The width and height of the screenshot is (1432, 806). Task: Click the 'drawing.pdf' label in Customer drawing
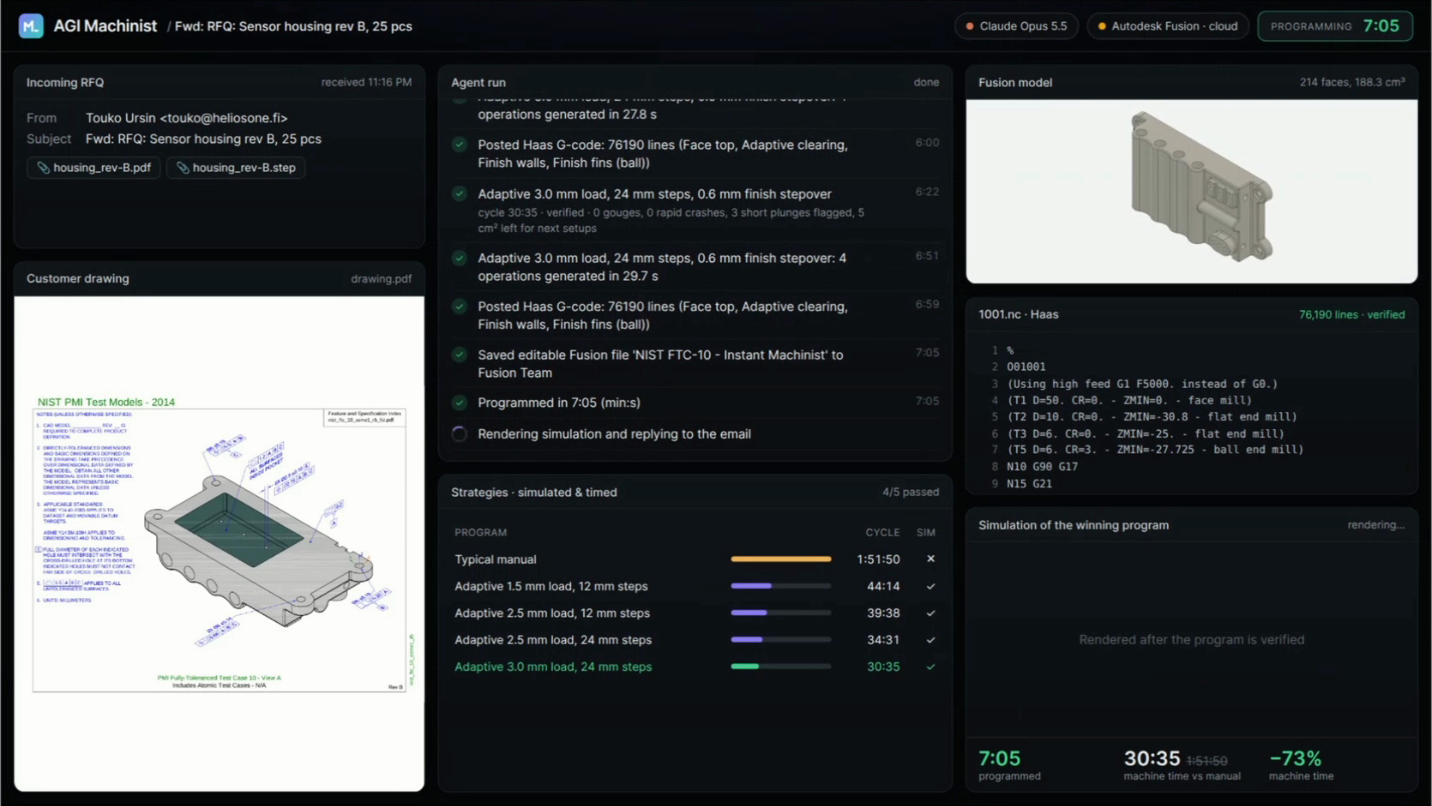[x=381, y=279]
